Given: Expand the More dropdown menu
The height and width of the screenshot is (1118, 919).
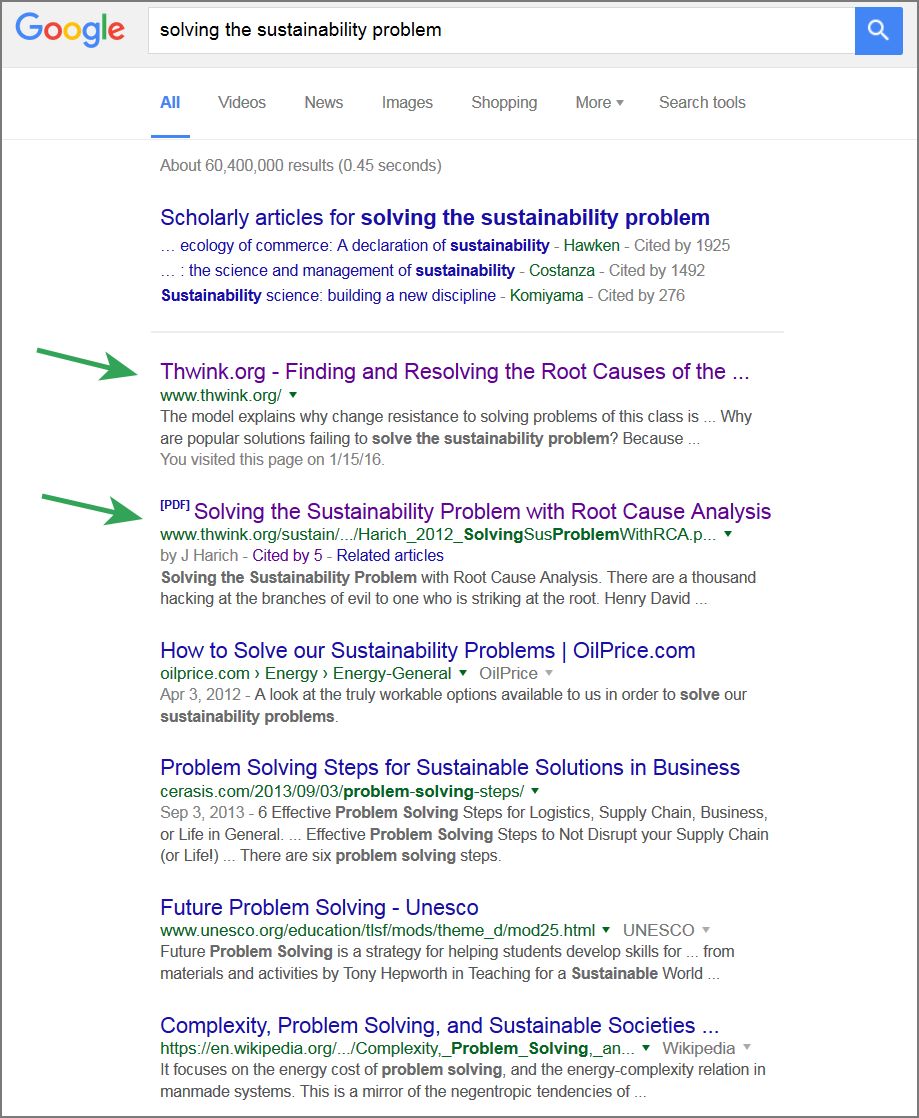Looking at the screenshot, I should pyautogui.click(x=599, y=102).
